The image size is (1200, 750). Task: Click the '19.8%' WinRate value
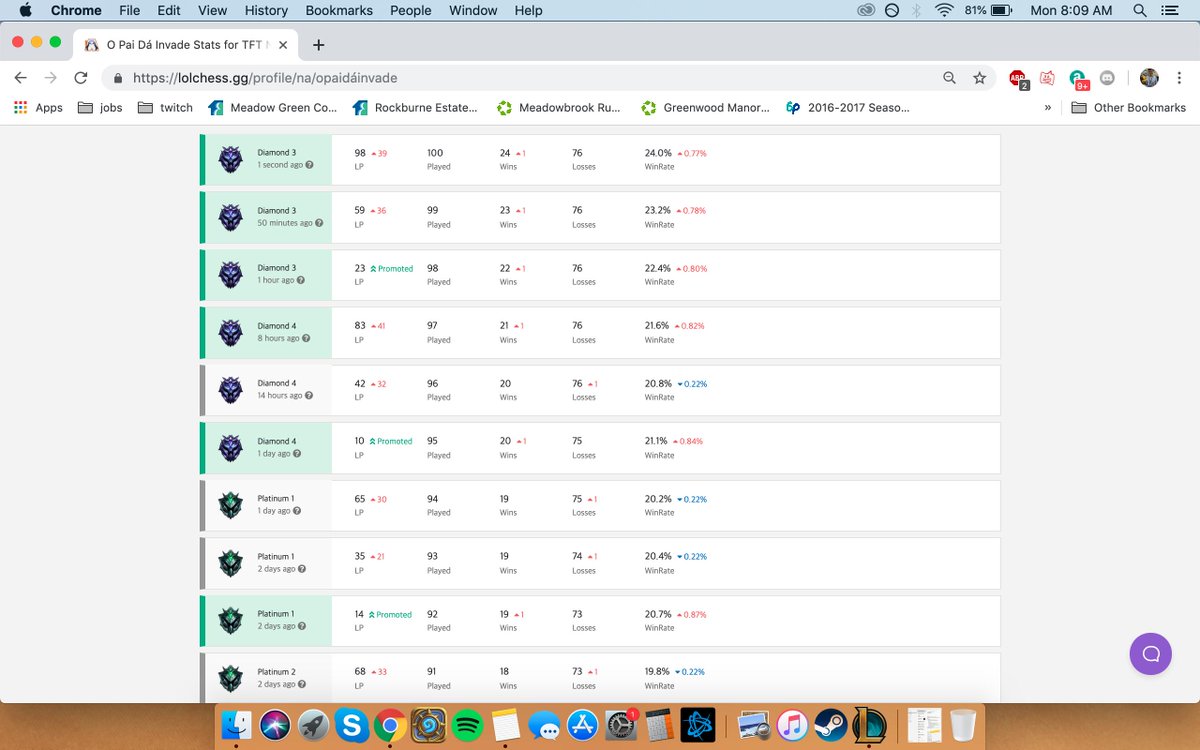click(658, 672)
